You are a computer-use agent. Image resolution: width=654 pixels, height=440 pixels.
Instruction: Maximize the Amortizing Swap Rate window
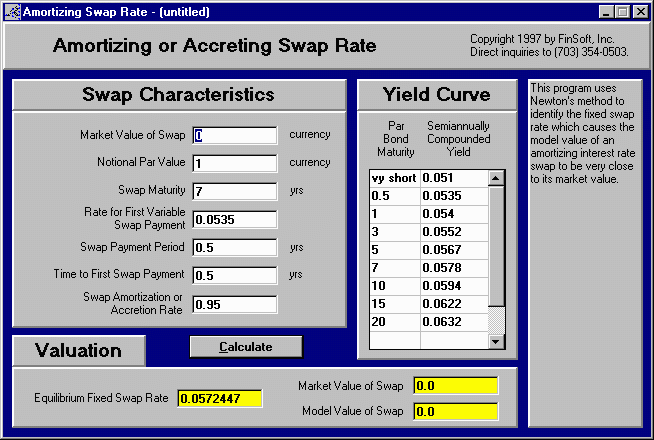click(623, 11)
